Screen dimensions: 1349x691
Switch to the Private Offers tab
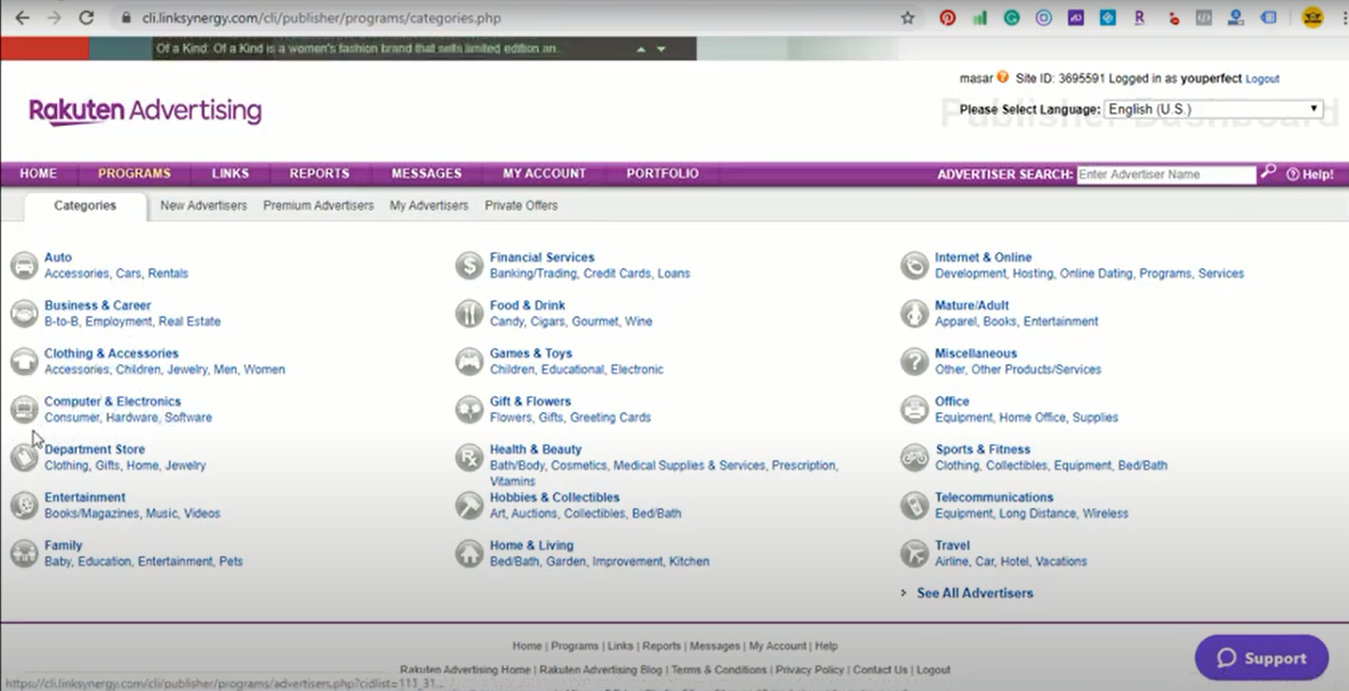521,206
